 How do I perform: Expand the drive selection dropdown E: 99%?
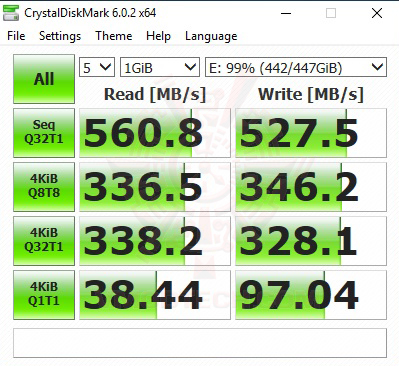(x=296, y=67)
